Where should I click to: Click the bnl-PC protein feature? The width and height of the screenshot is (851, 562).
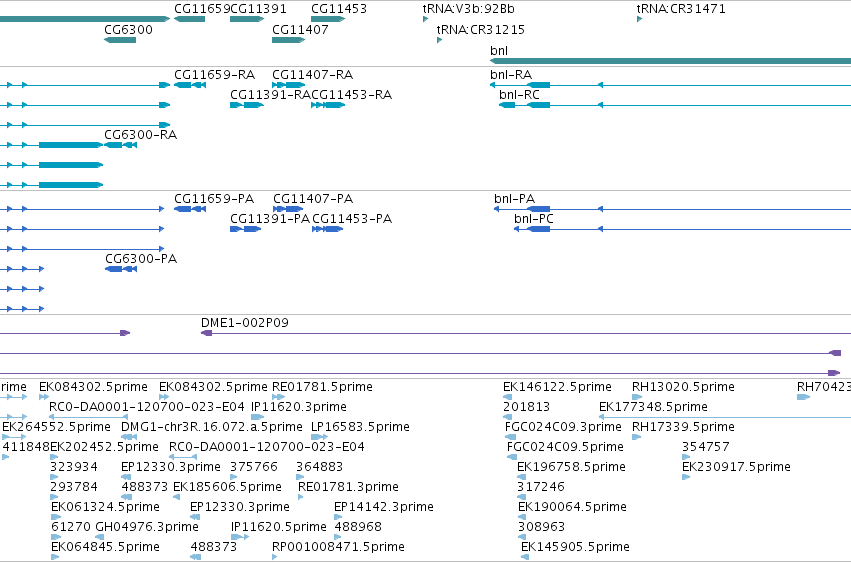pyautogui.click(x=682, y=229)
